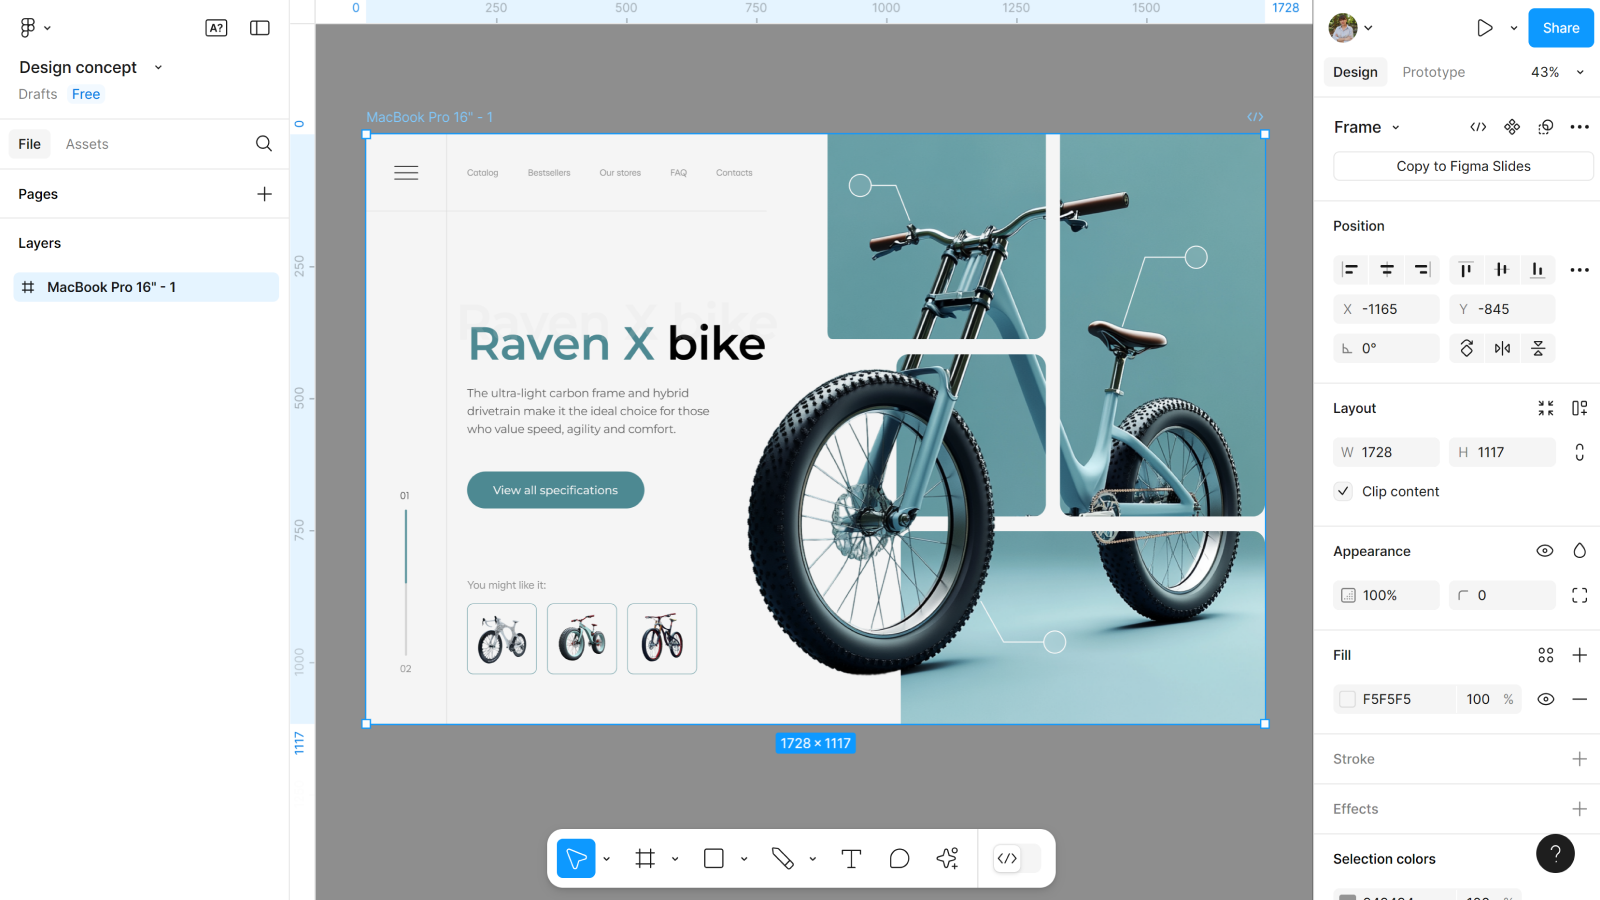The width and height of the screenshot is (1600, 900).
Task: Choose the Pen tool
Action: point(782,859)
